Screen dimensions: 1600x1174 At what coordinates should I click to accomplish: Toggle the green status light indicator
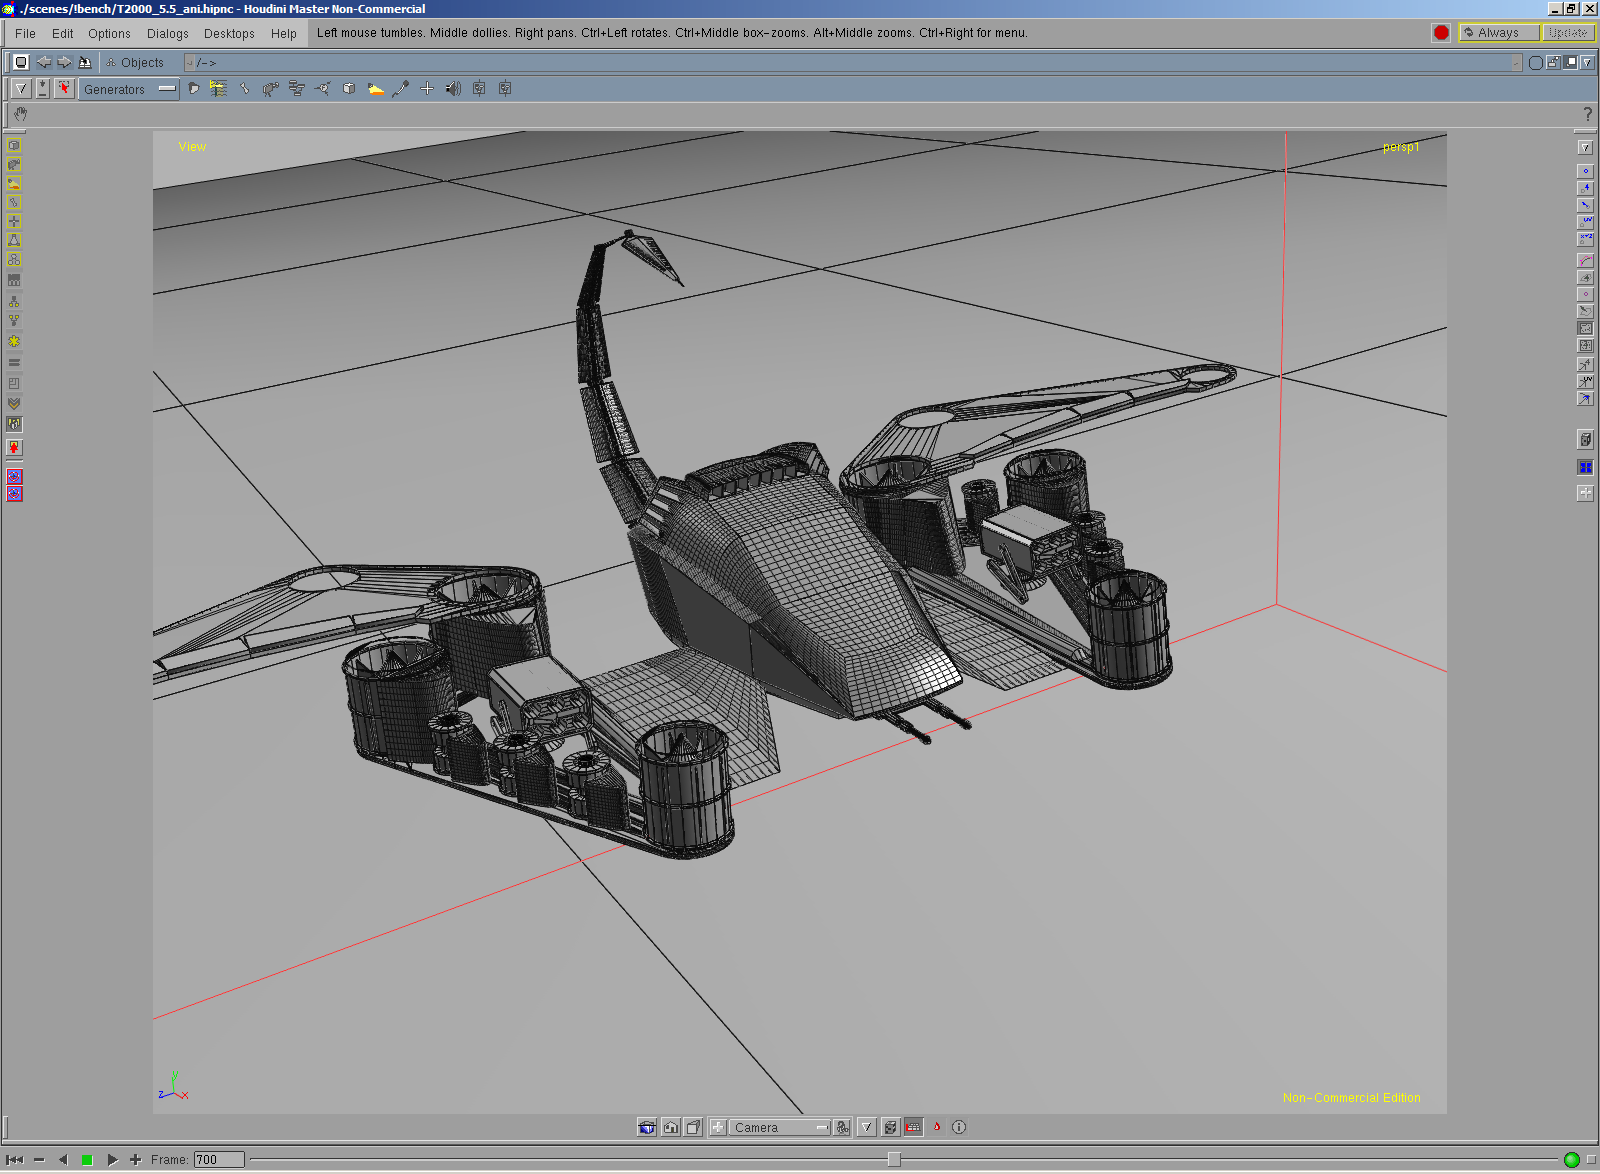coord(1572,1160)
